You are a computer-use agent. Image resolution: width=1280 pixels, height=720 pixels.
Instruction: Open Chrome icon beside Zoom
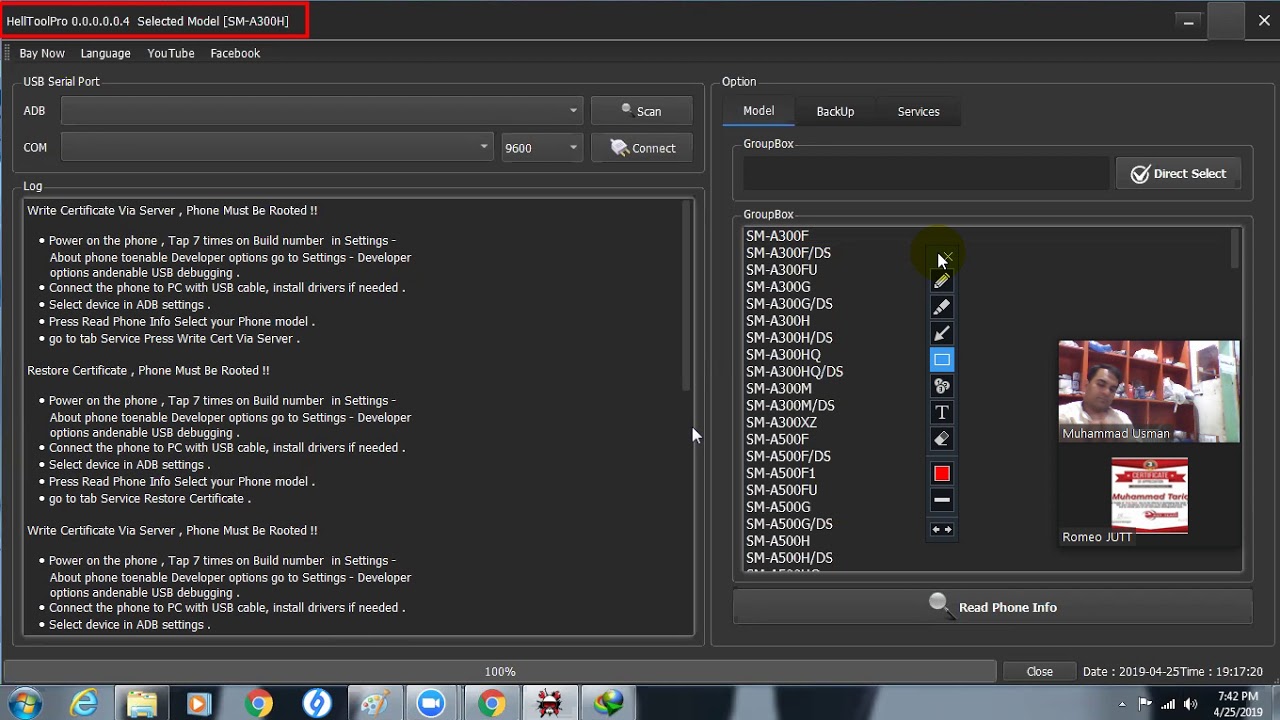[491, 704]
